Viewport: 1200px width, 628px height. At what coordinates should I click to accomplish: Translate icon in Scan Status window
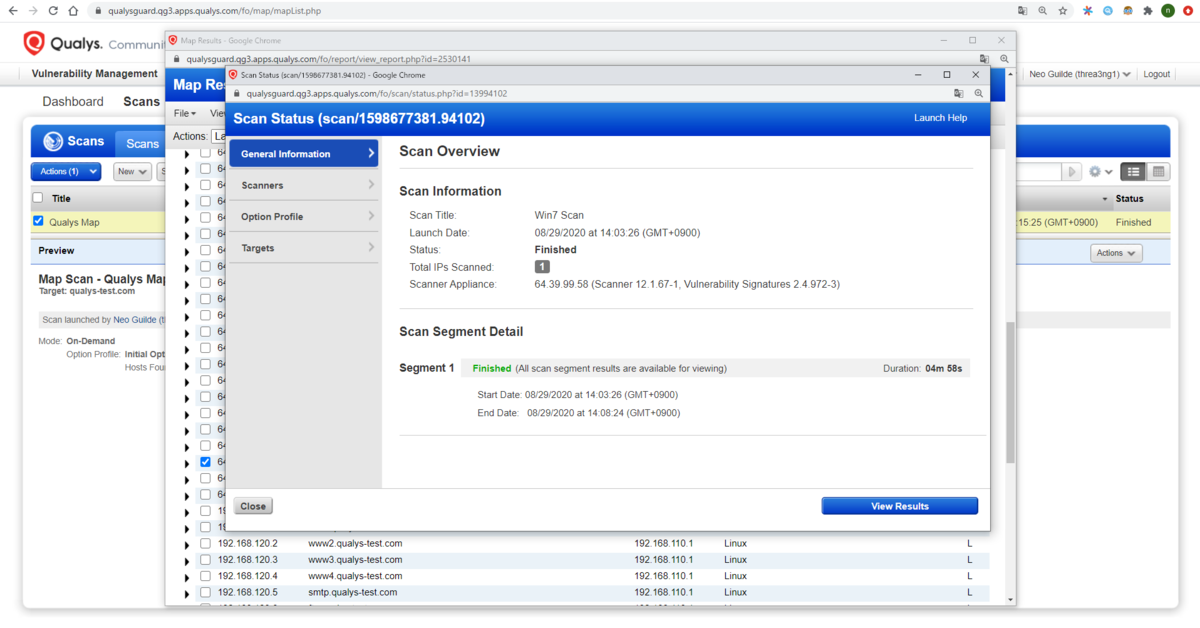(x=959, y=93)
